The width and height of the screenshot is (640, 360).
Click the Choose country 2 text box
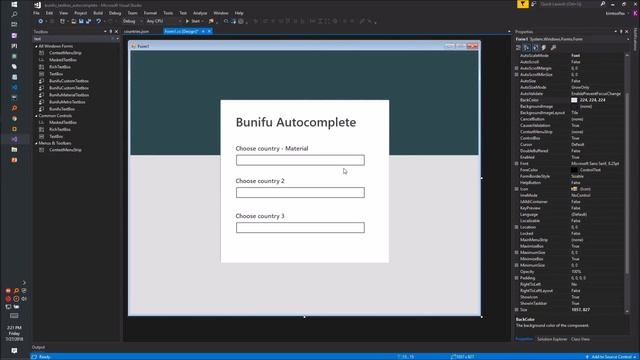[x=300, y=192]
